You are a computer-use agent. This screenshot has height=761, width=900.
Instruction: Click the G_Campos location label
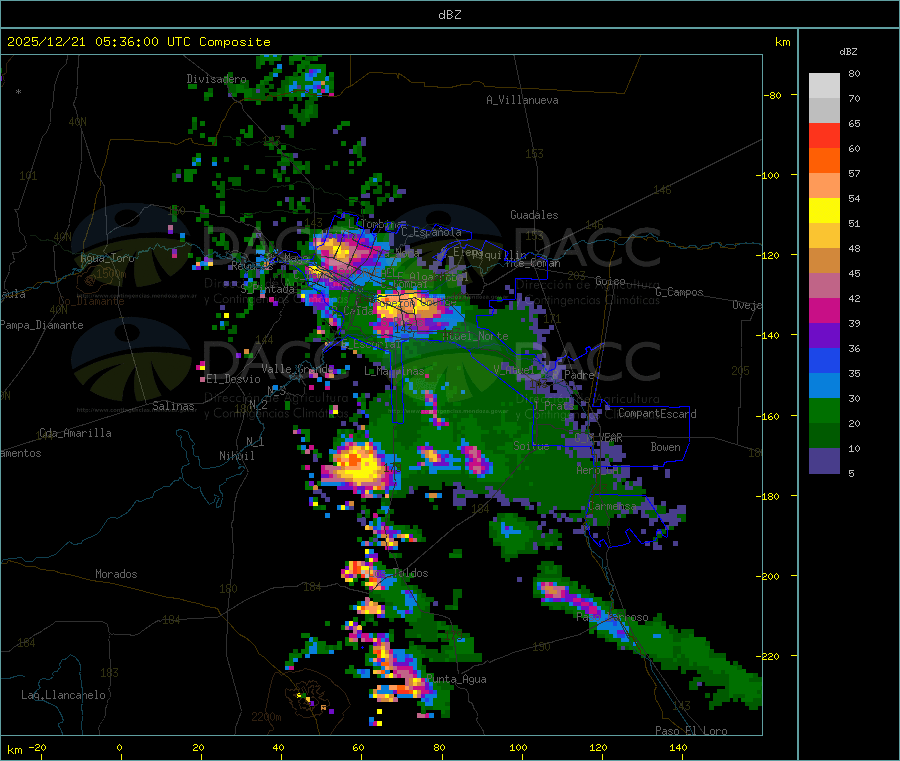[680, 292]
